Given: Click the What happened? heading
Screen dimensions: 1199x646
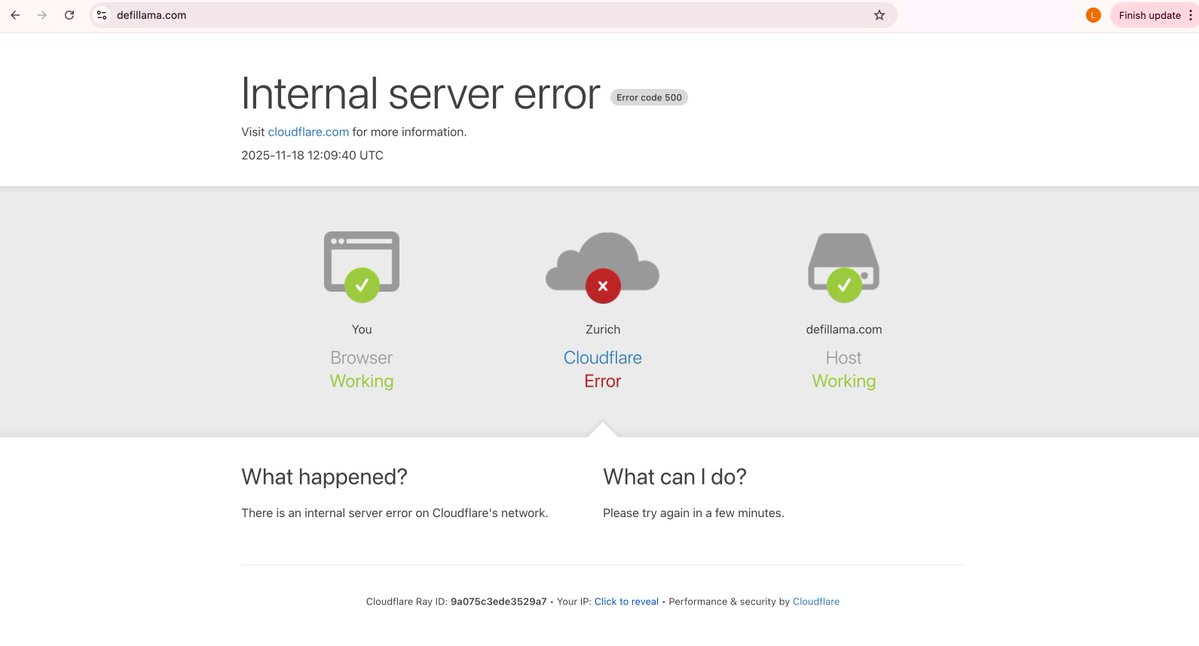Looking at the screenshot, I should [x=324, y=477].
